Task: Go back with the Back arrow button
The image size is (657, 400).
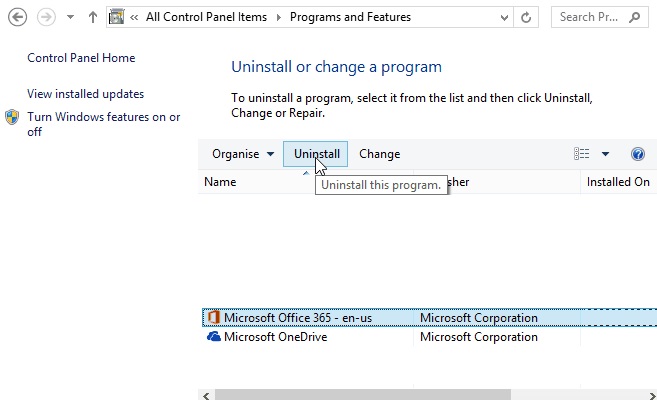Action: tap(18, 18)
